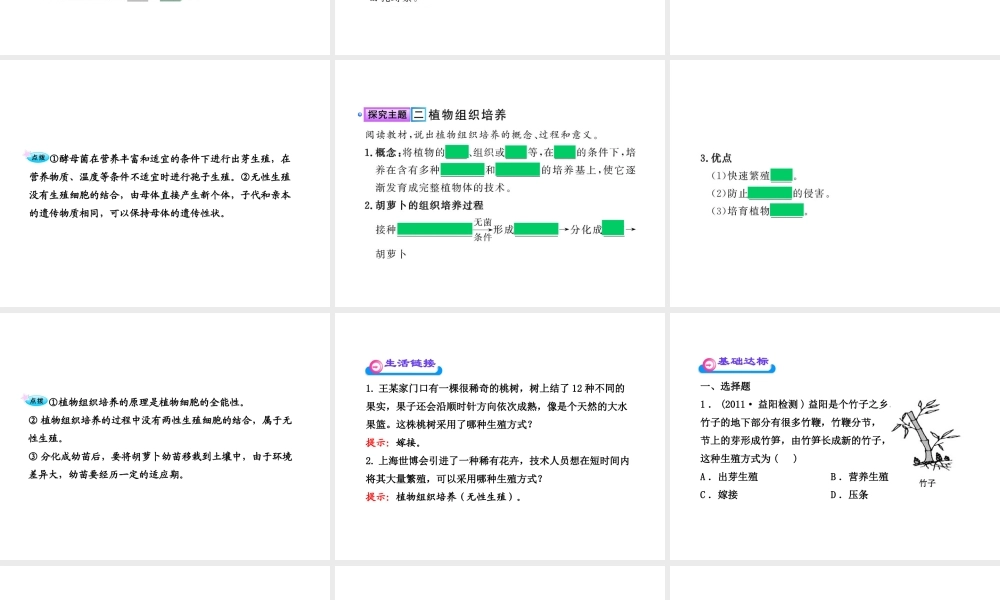This screenshot has height=600, width=1000.
Task: Choose option D. 压条
Action: 849,494
